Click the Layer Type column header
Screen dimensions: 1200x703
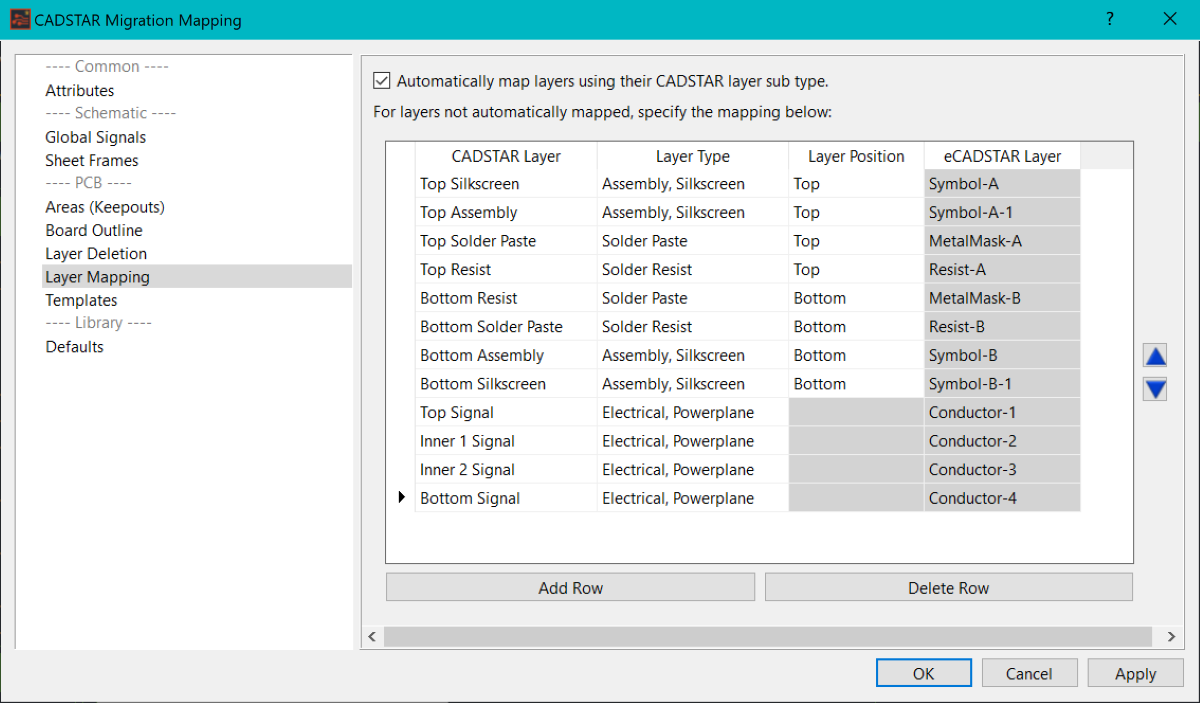693,156
